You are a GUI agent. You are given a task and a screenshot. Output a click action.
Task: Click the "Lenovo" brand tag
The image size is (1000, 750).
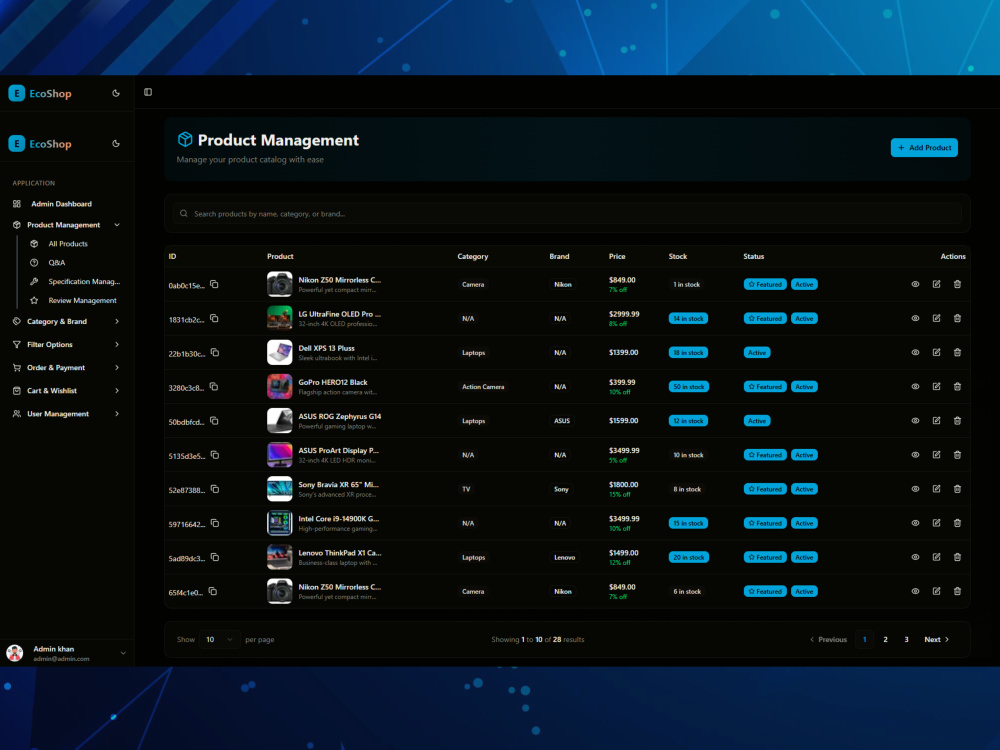(x=564, y=557)
